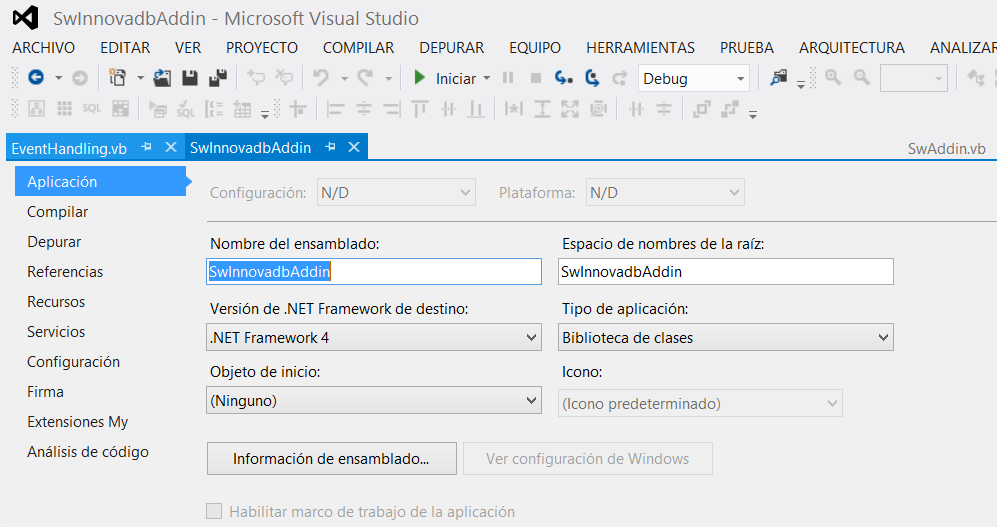Click the 'Nombre del ensamblado' text field
The width and height of the screenshot is (997, 527).
pyautogui.click(x=374, y=271)
